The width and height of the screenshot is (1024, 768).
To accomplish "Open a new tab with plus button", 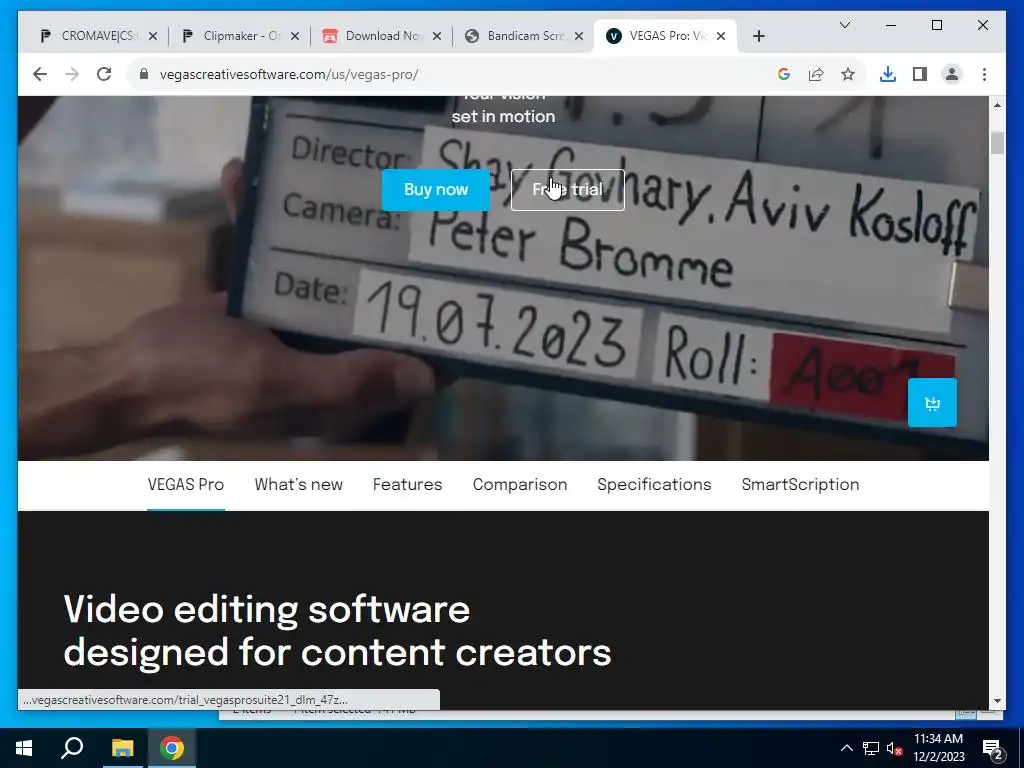I will [x=758, y=36].
